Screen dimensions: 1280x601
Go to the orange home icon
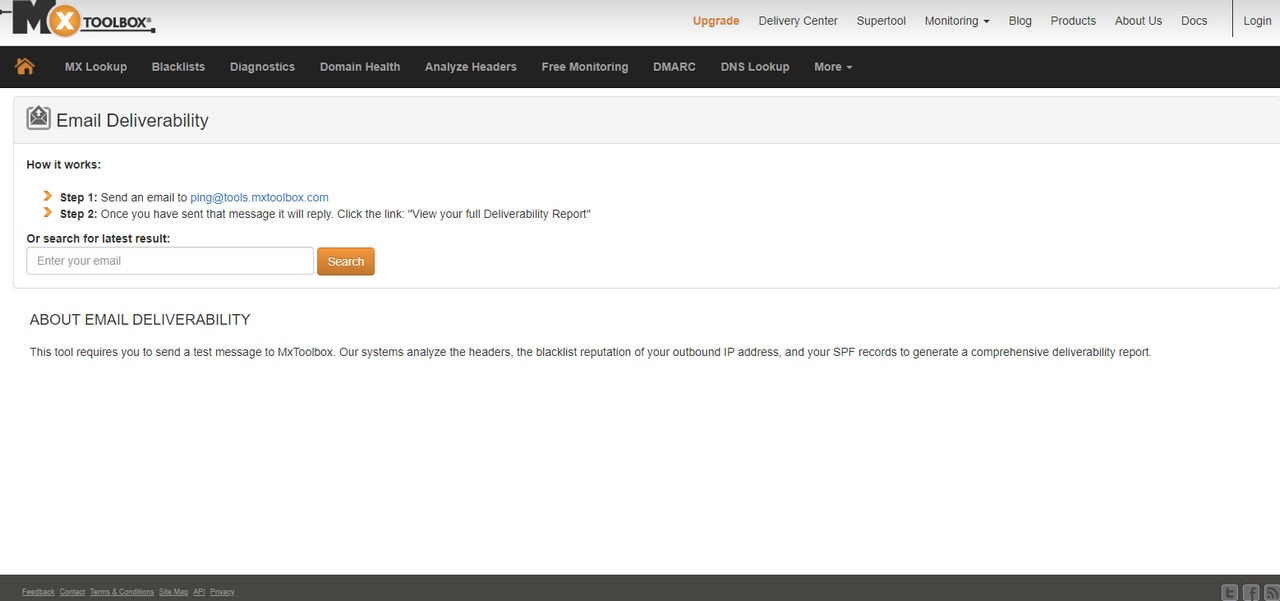[25, 66]
